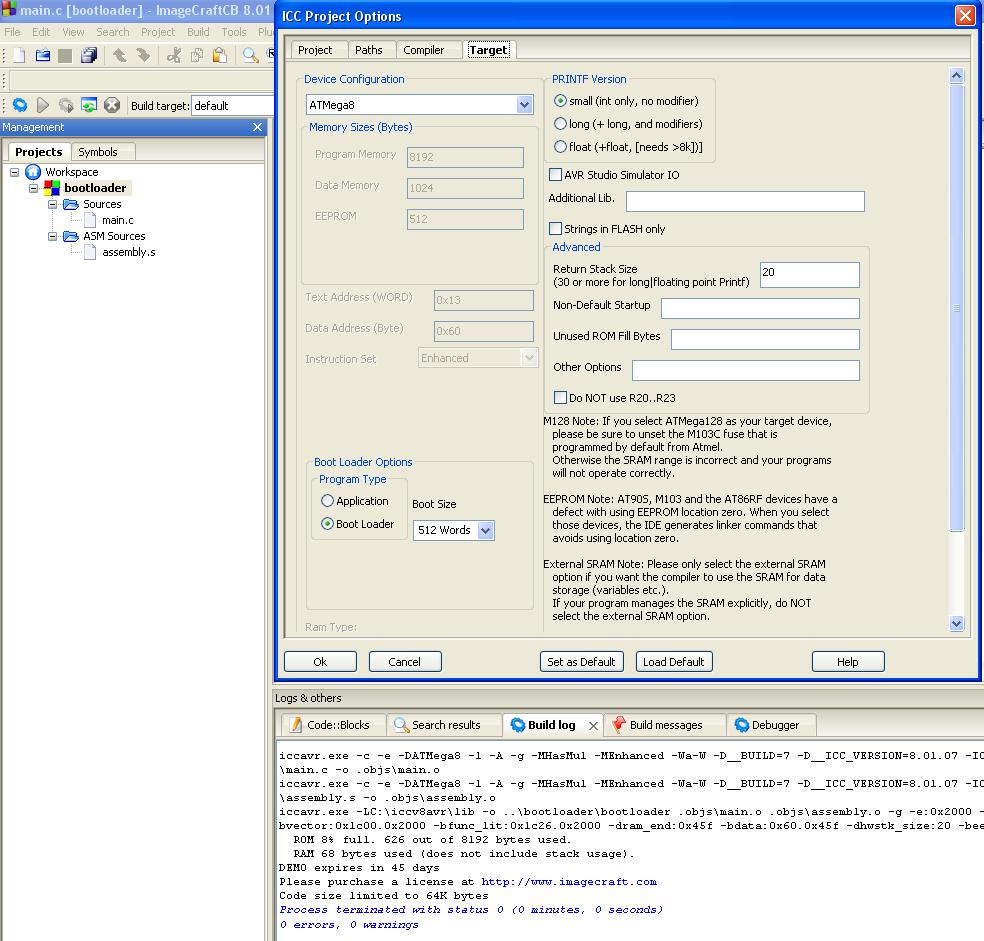Image resolution: width=984 pixels, height=941 pixels.
Task: Click the assembly.s file icon
Action: (90, 252)
